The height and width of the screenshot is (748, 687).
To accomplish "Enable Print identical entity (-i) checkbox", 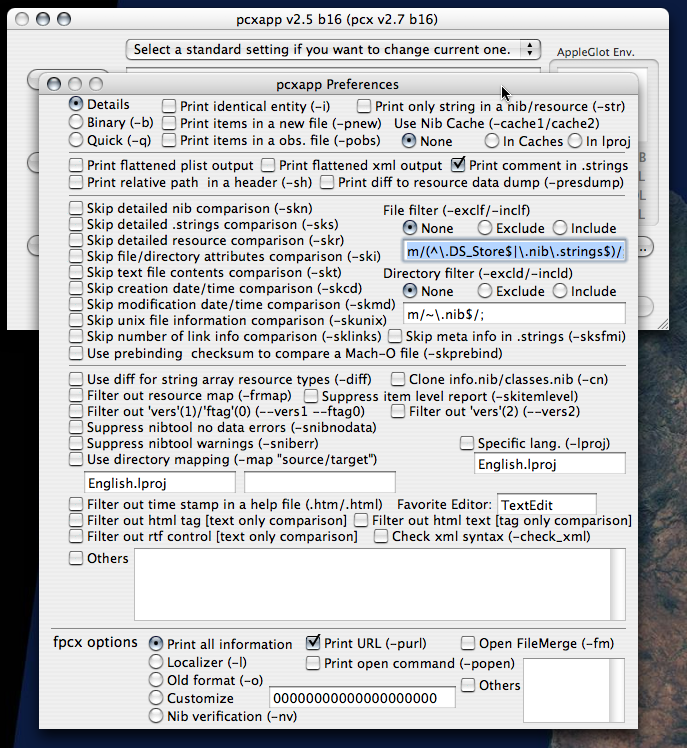I will [170, 106].
